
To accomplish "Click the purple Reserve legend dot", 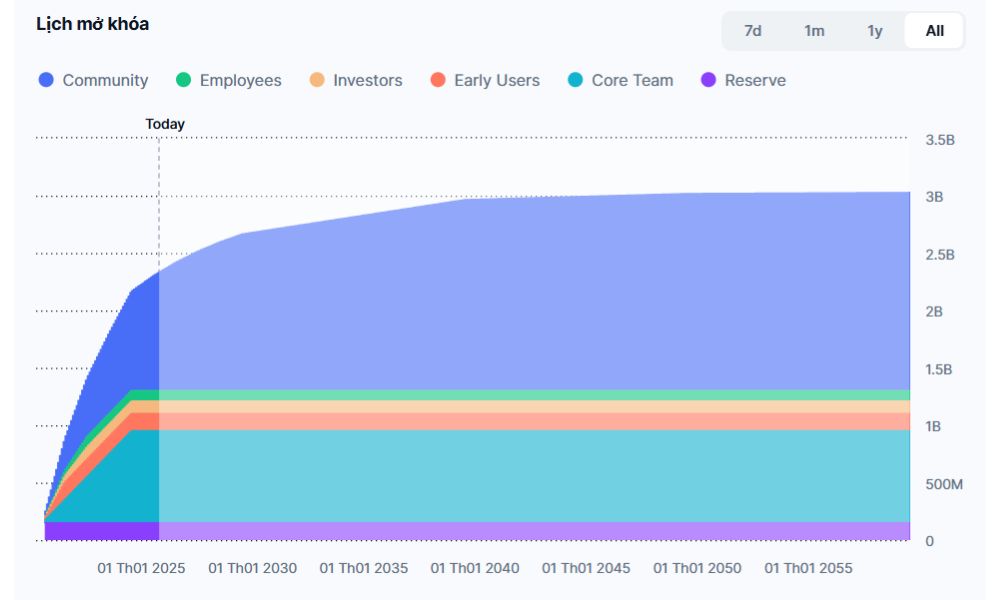I will pyautogui.click(x=709, y=81).
